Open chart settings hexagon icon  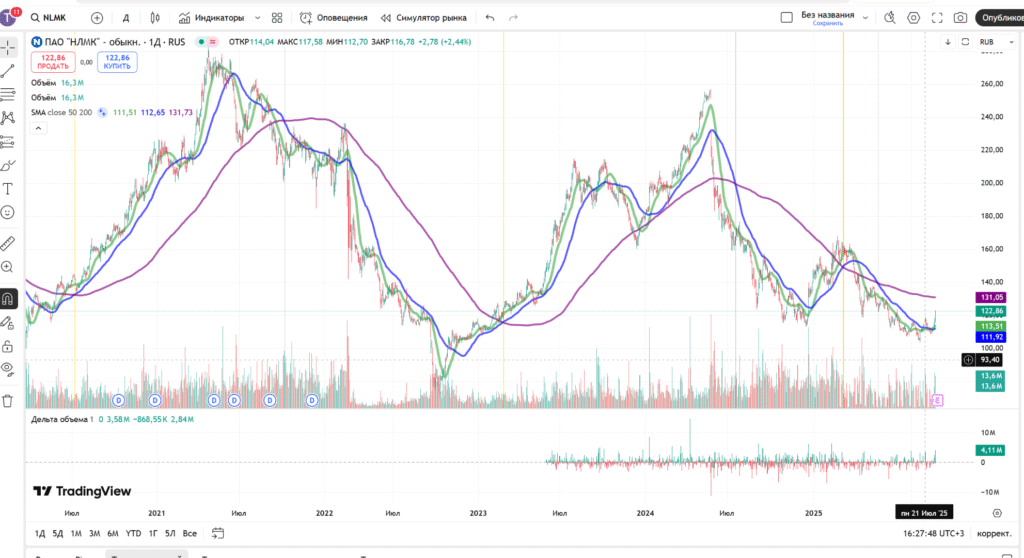tap(913, 18)
